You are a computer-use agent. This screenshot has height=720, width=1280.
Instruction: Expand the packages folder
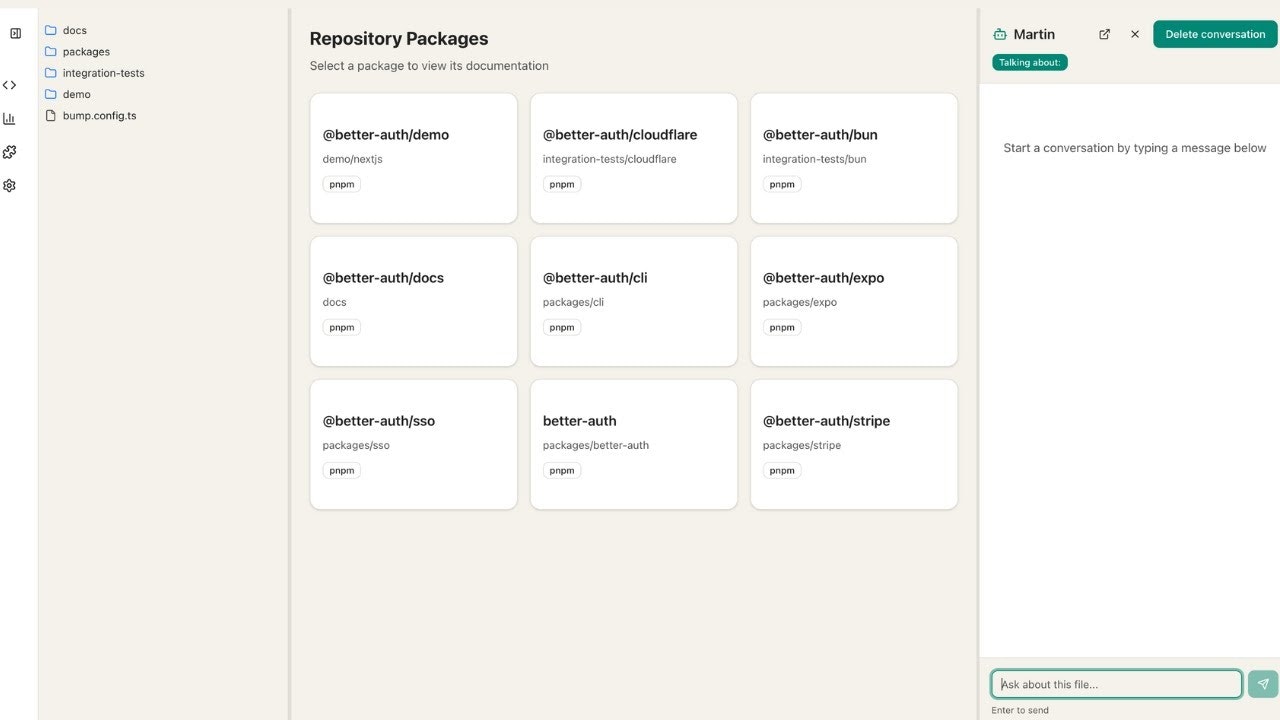86,52
